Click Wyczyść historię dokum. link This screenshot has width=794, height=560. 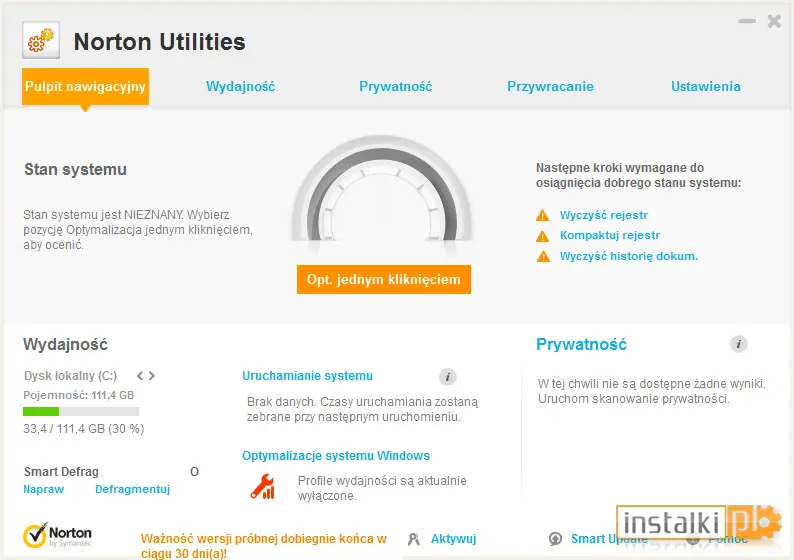coord(629,256)
